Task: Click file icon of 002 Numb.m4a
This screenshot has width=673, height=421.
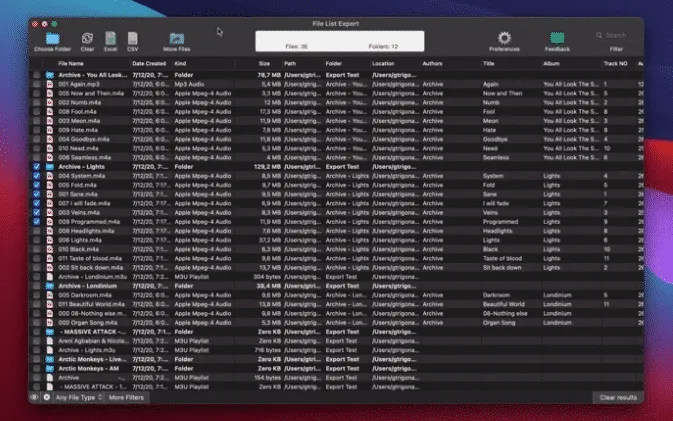Action: pyautogui.click(x=50, y=103)
